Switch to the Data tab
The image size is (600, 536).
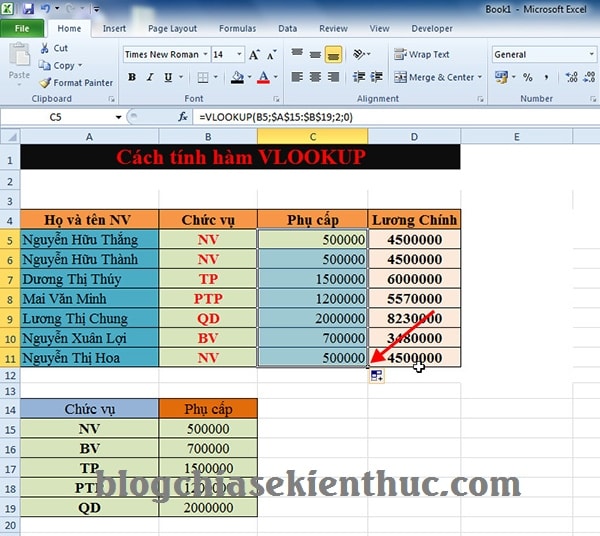(287, 28)
